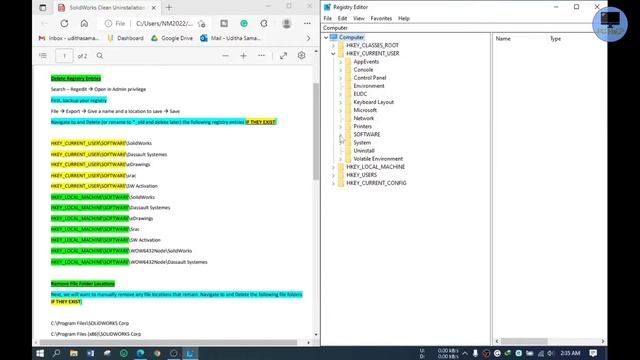Click the green Grammarly extension icon

point(244,24)
